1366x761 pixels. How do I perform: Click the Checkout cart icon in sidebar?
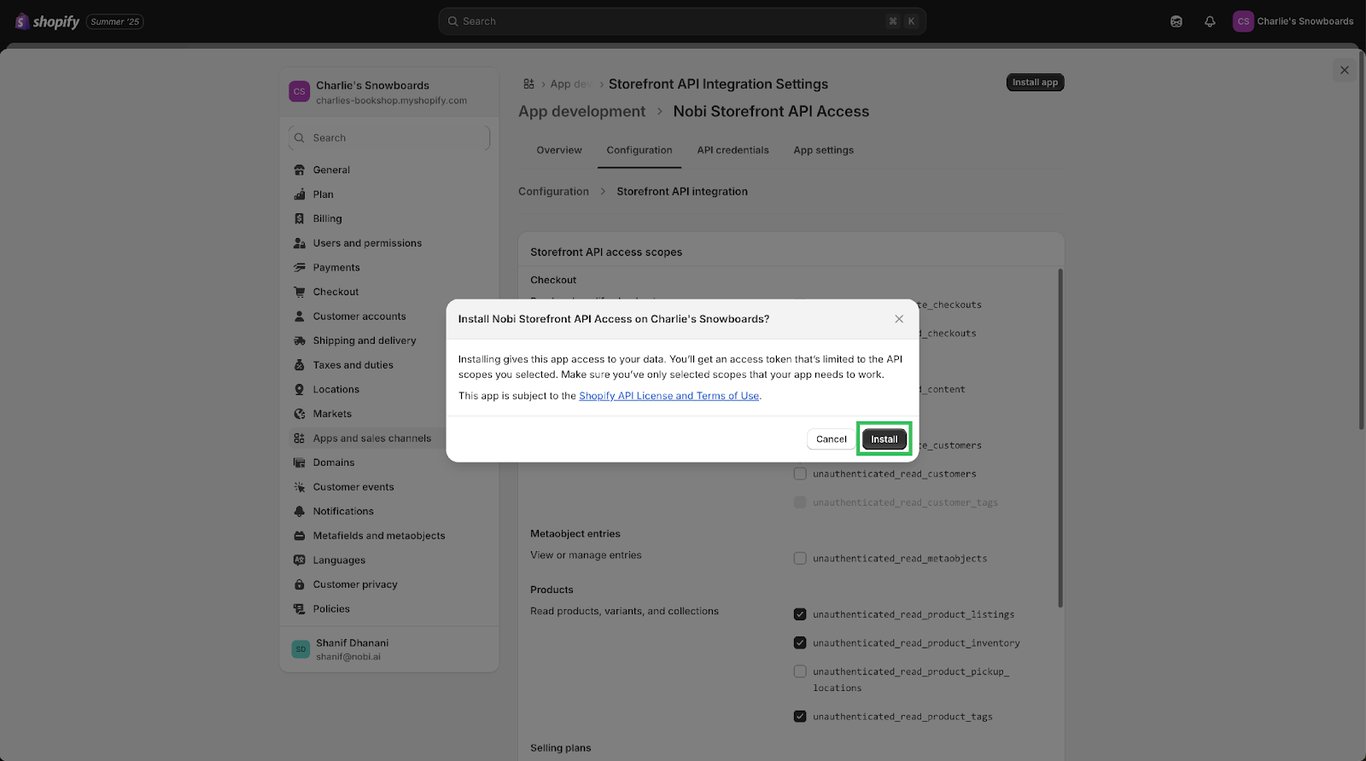tap(300, 292)
